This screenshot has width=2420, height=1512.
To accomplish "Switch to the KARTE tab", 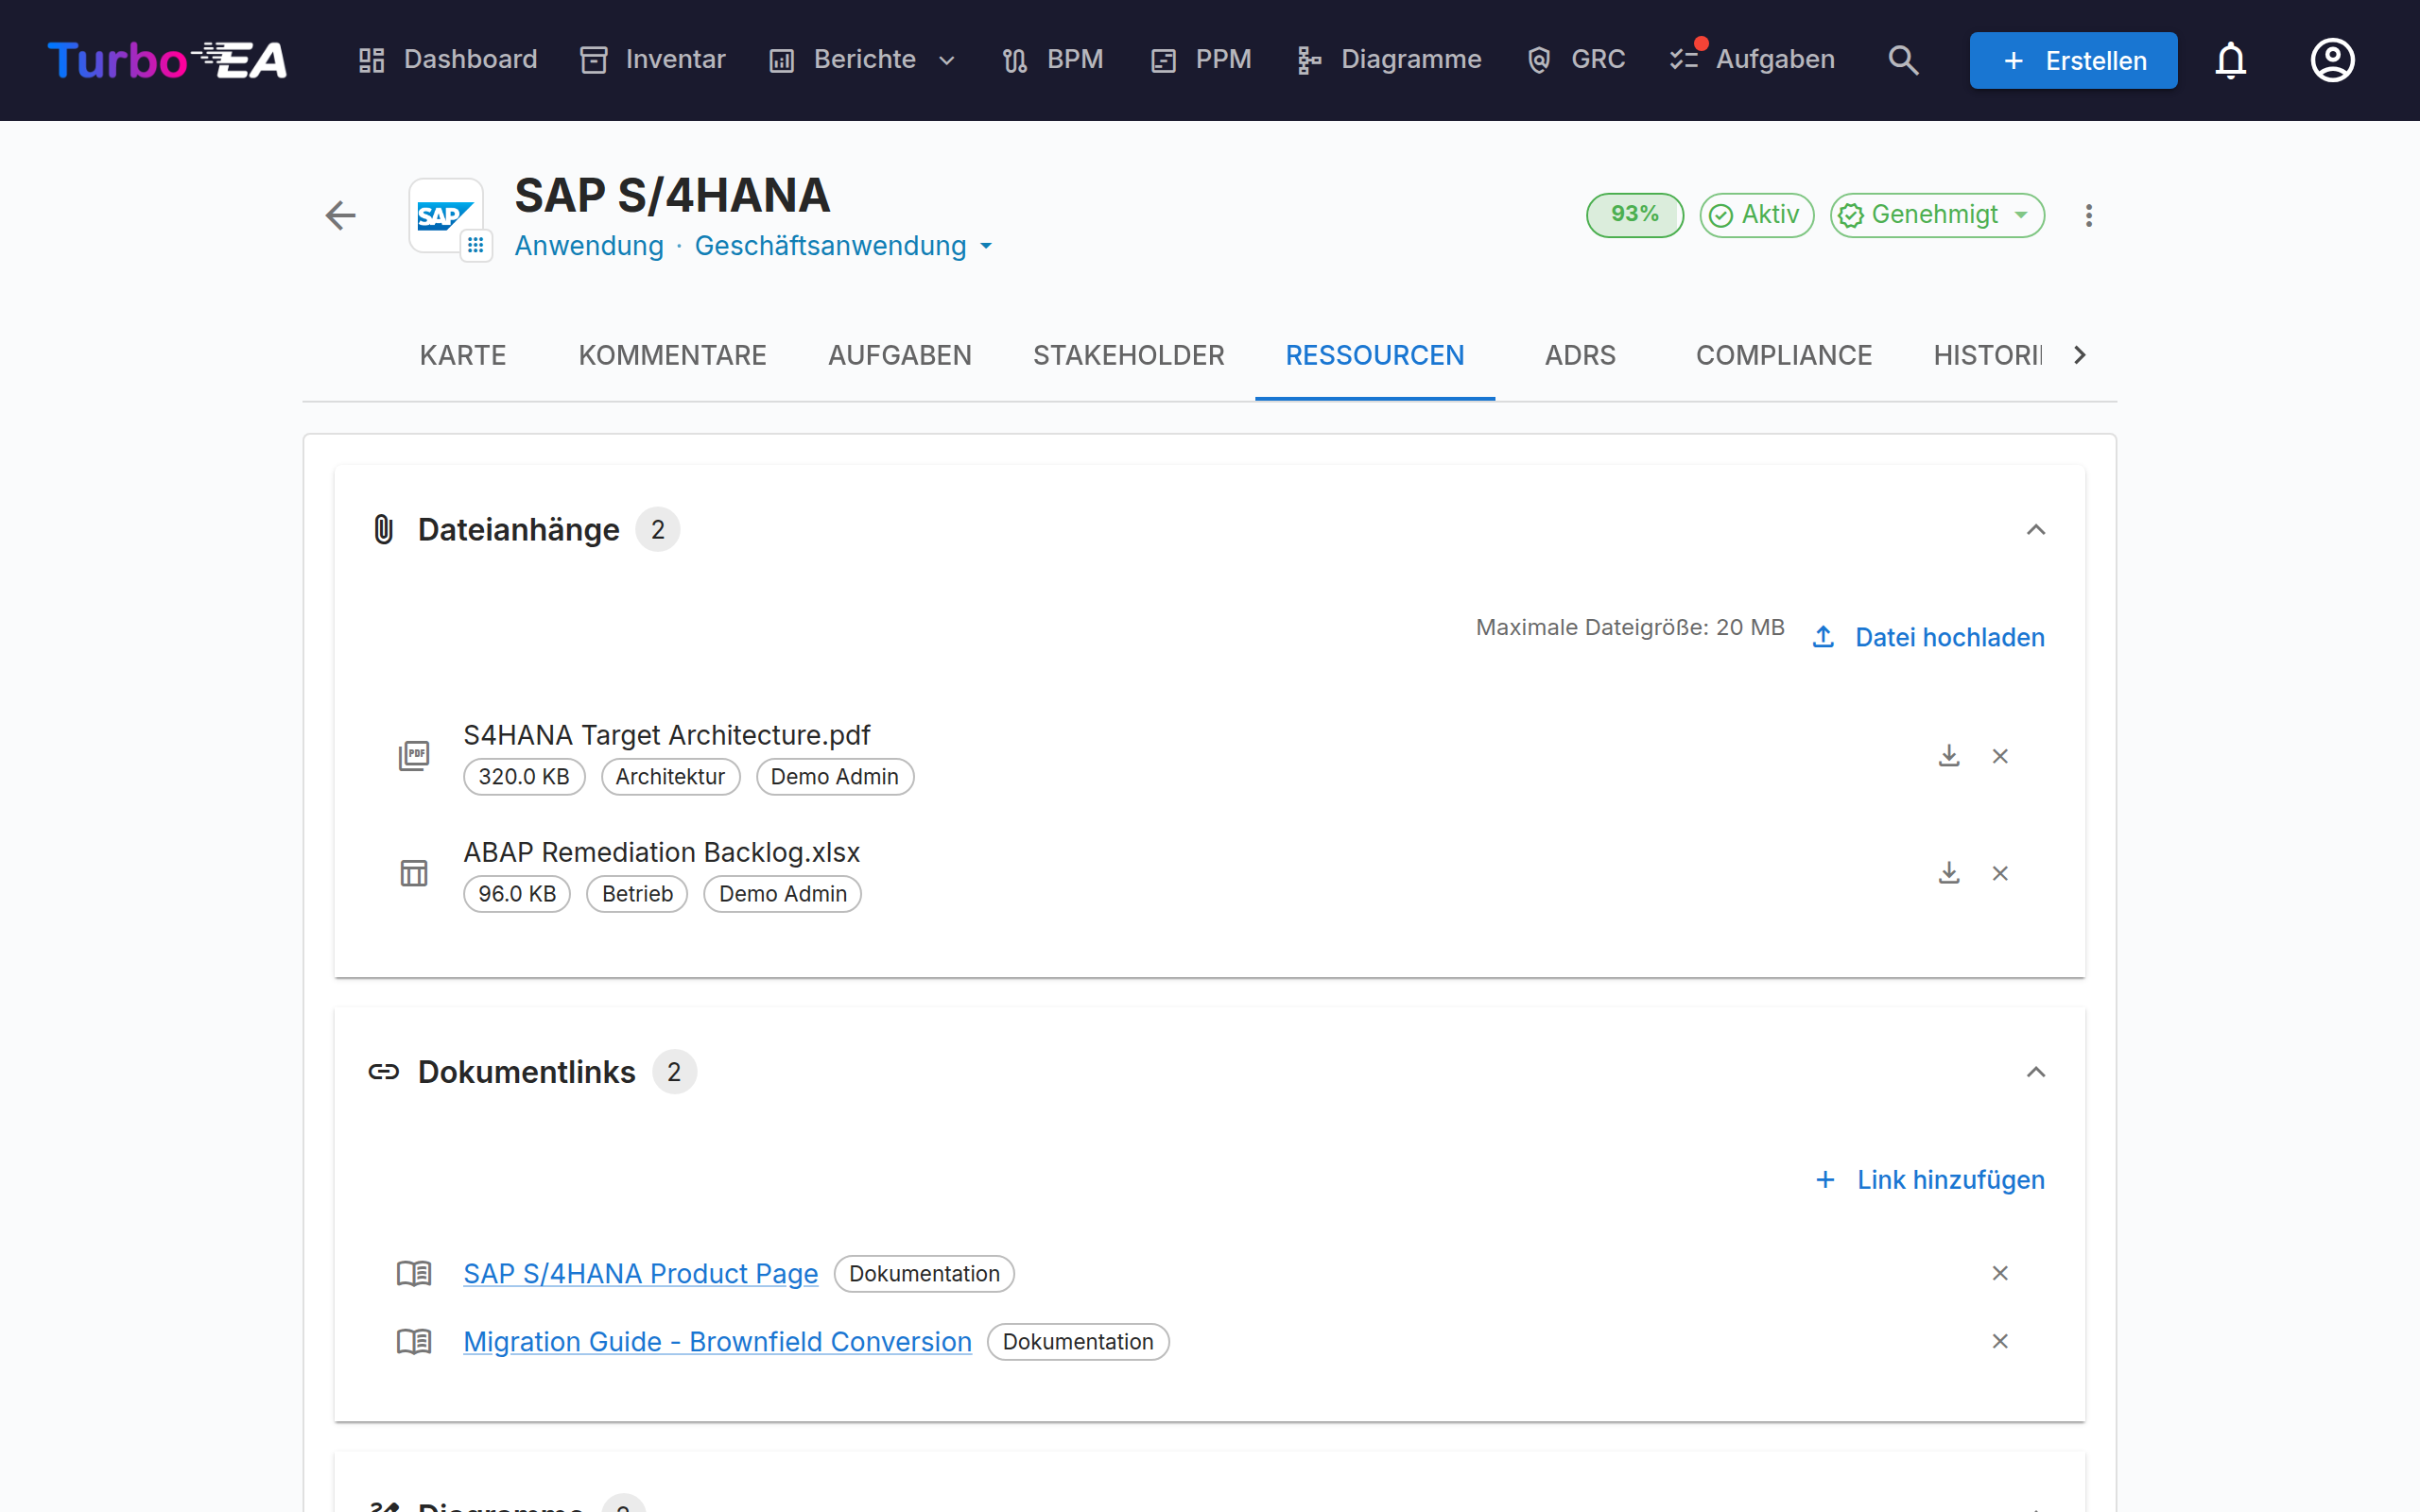I will pyautogui.click(x=462, y=355).
